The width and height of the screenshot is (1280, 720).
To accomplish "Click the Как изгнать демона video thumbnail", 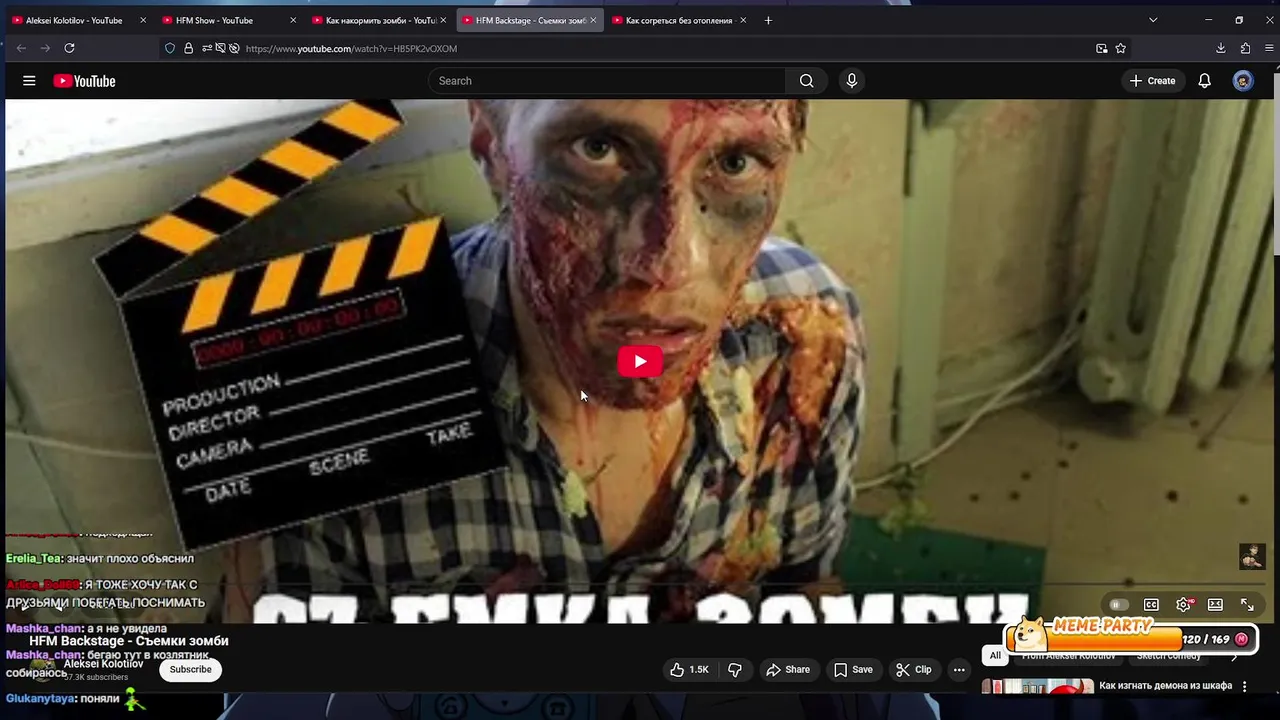I will (x=1037, y=687).
